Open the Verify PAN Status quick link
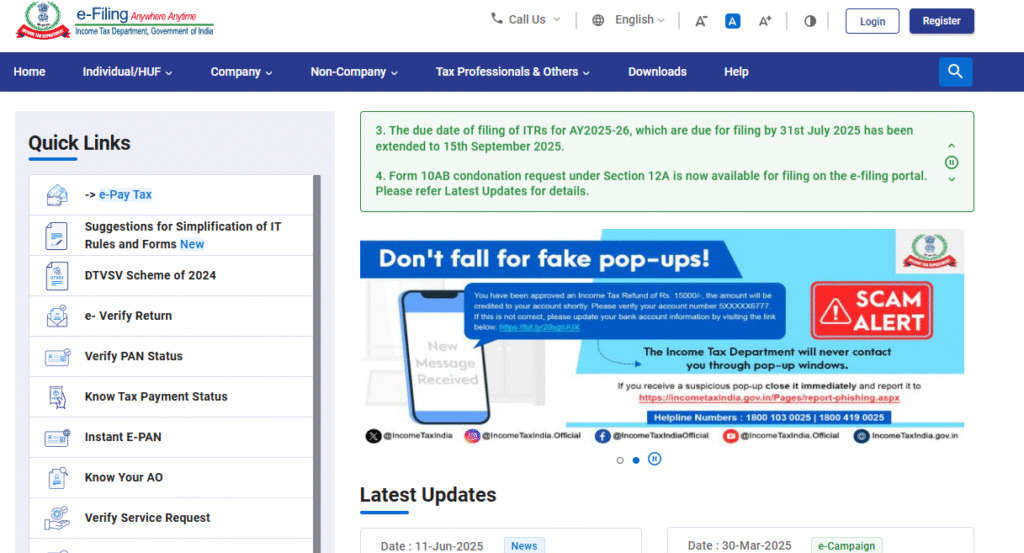The height and width of the screenshot is (553, 1024). tap(133, 356)
